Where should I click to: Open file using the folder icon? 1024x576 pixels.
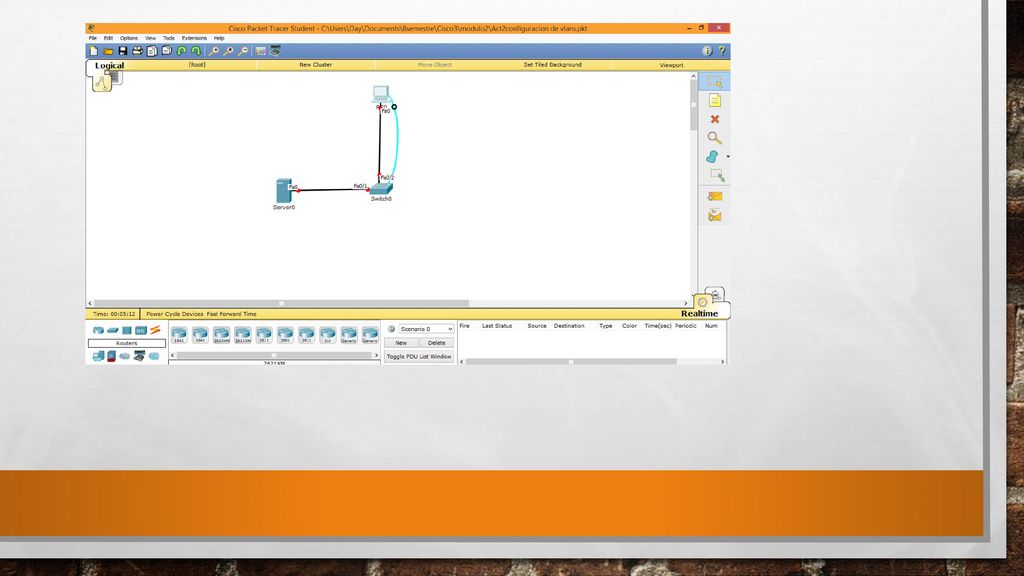[x=108, y=51]
